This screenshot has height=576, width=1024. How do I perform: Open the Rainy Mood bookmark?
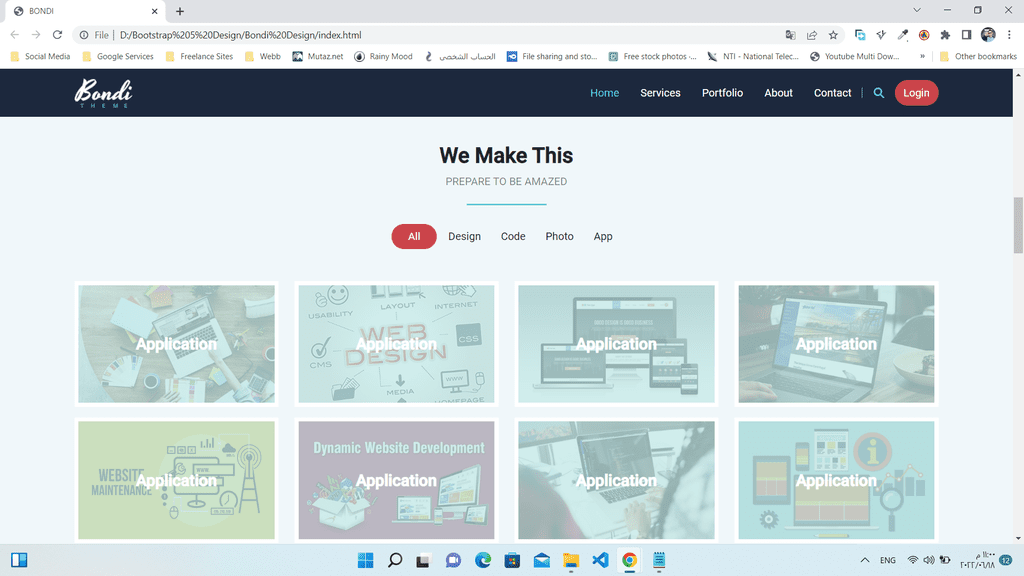click(x=383, y=56)
